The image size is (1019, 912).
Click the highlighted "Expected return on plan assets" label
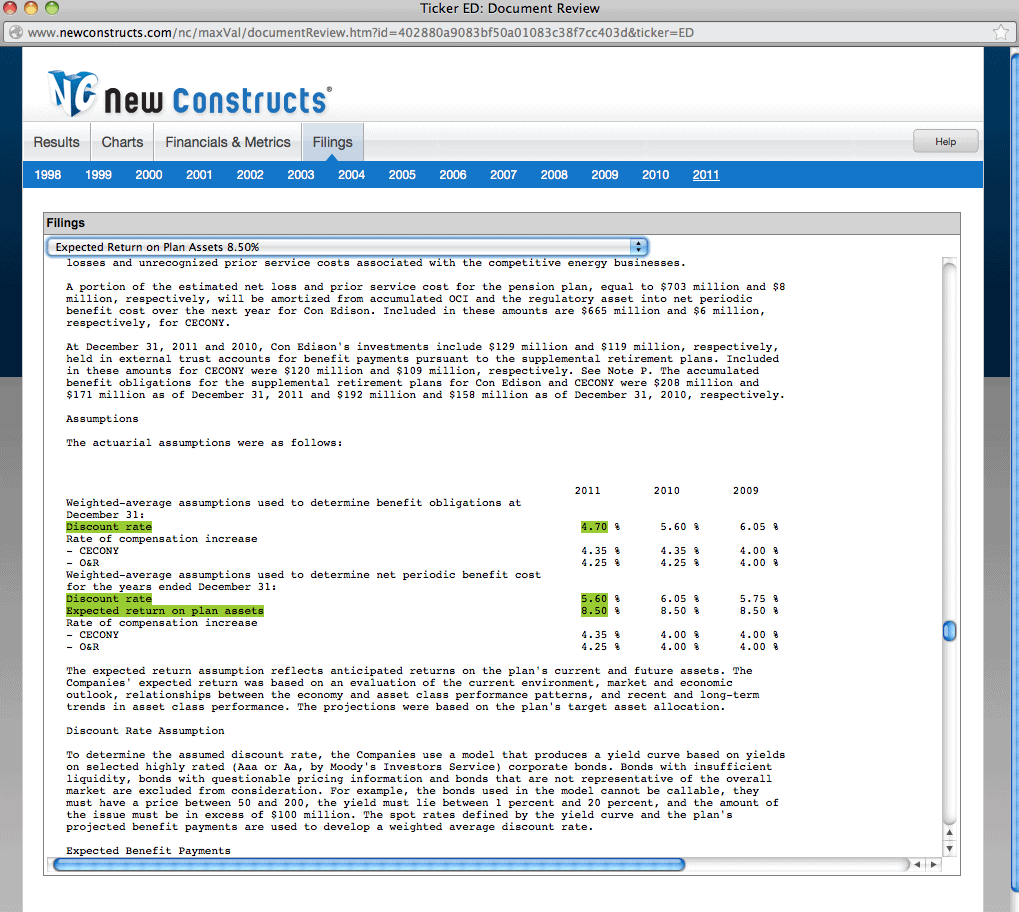click(x=165, y=610)
